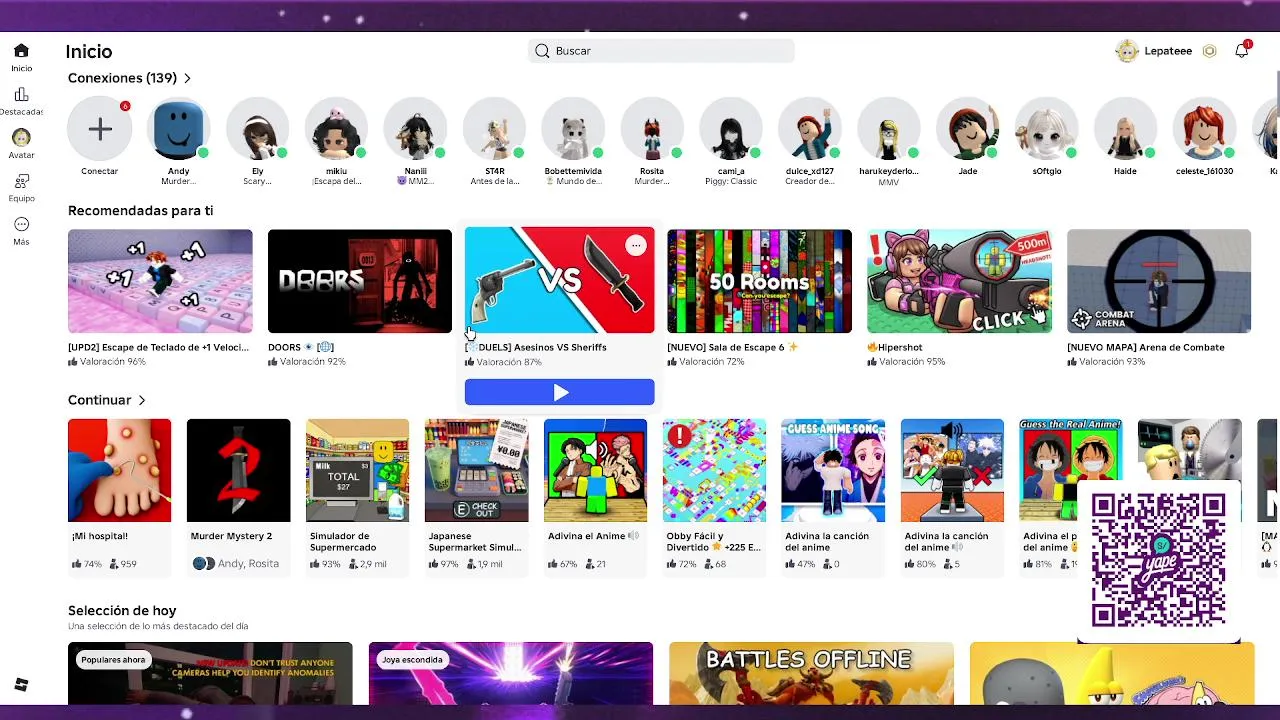
Task: Expand the Continuar section
Action: point(107,400)
